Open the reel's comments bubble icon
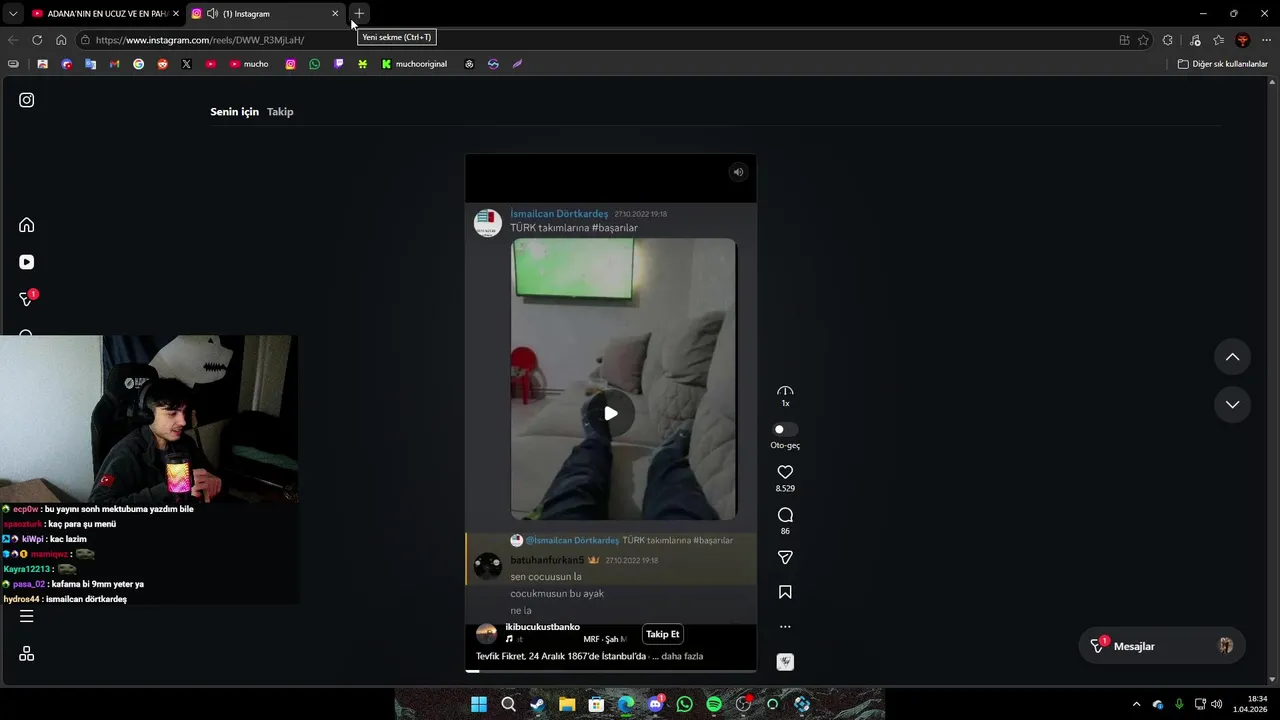 coord(785,515)
